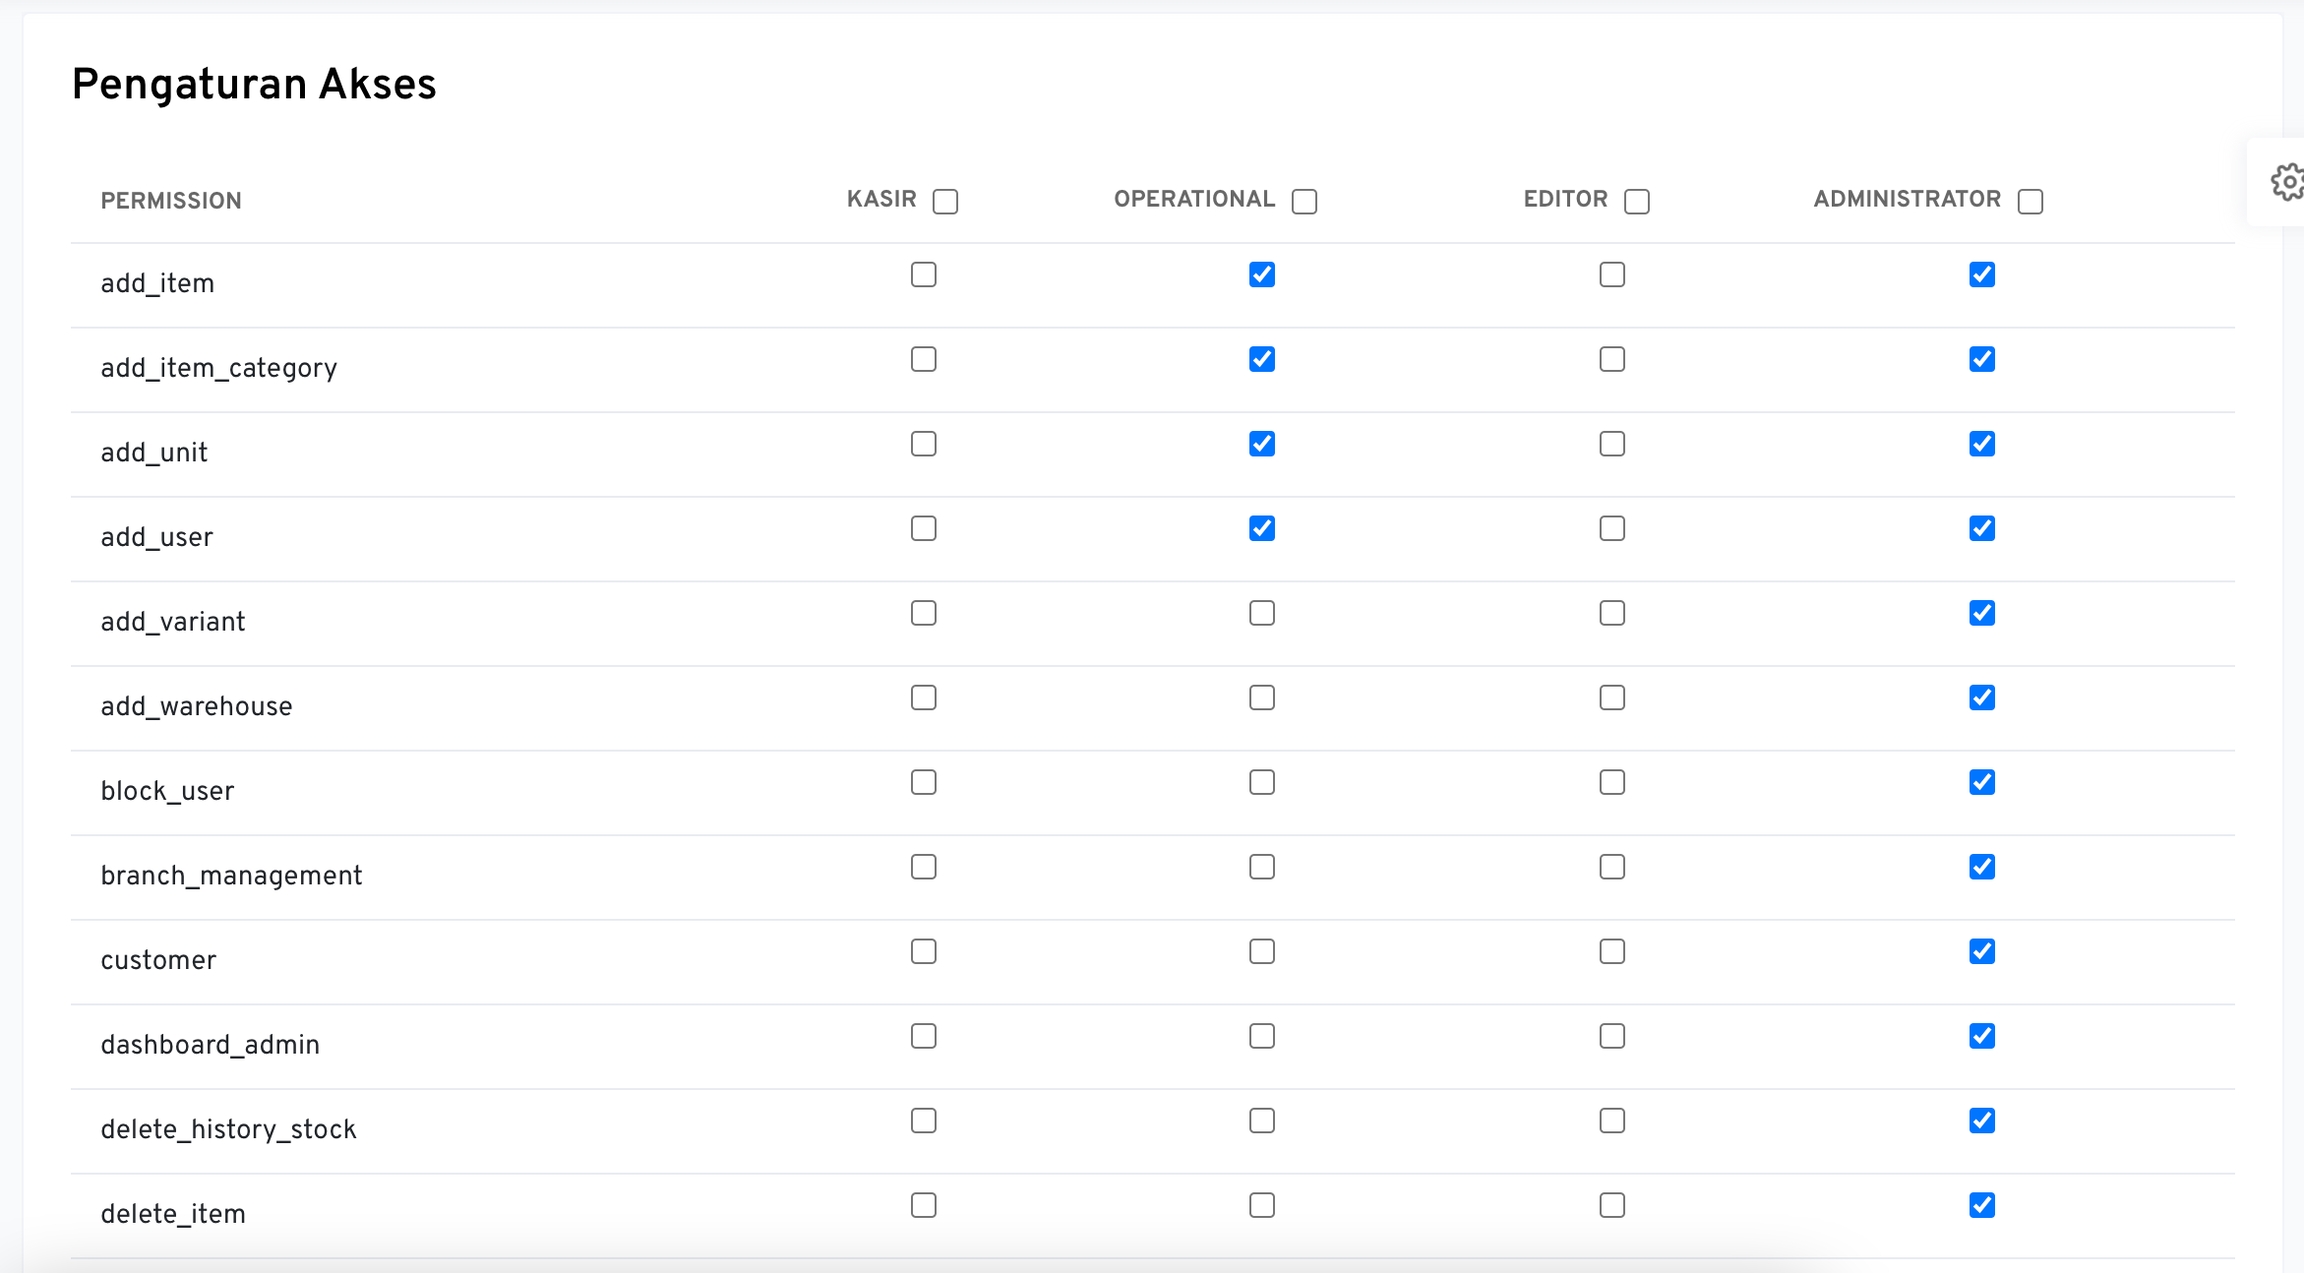Check the KASIR select-all header checkbox
2304x1273 pixels.
pyautogui.click(x=945, y=201)
